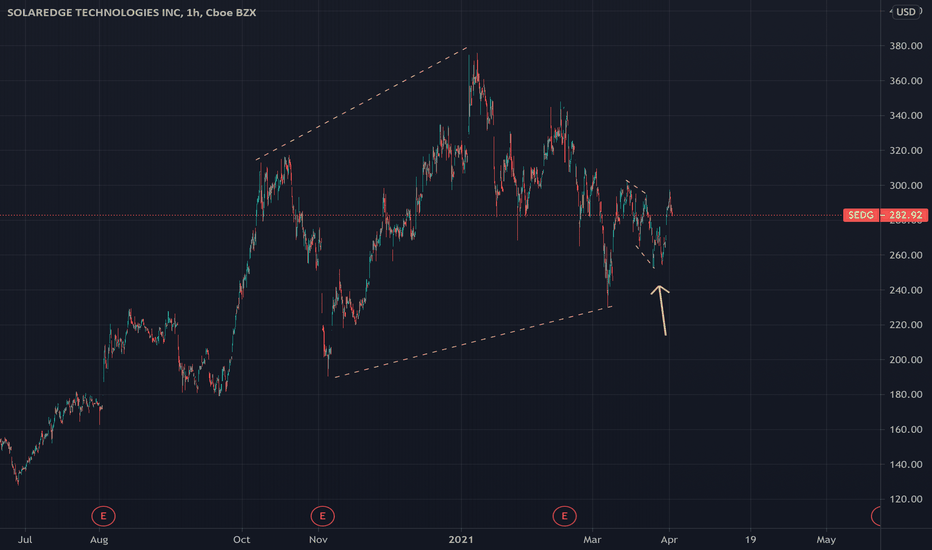Click the 360.00 price axis label
This screenshot has width=932, height=550.
[x=906, y=81]
